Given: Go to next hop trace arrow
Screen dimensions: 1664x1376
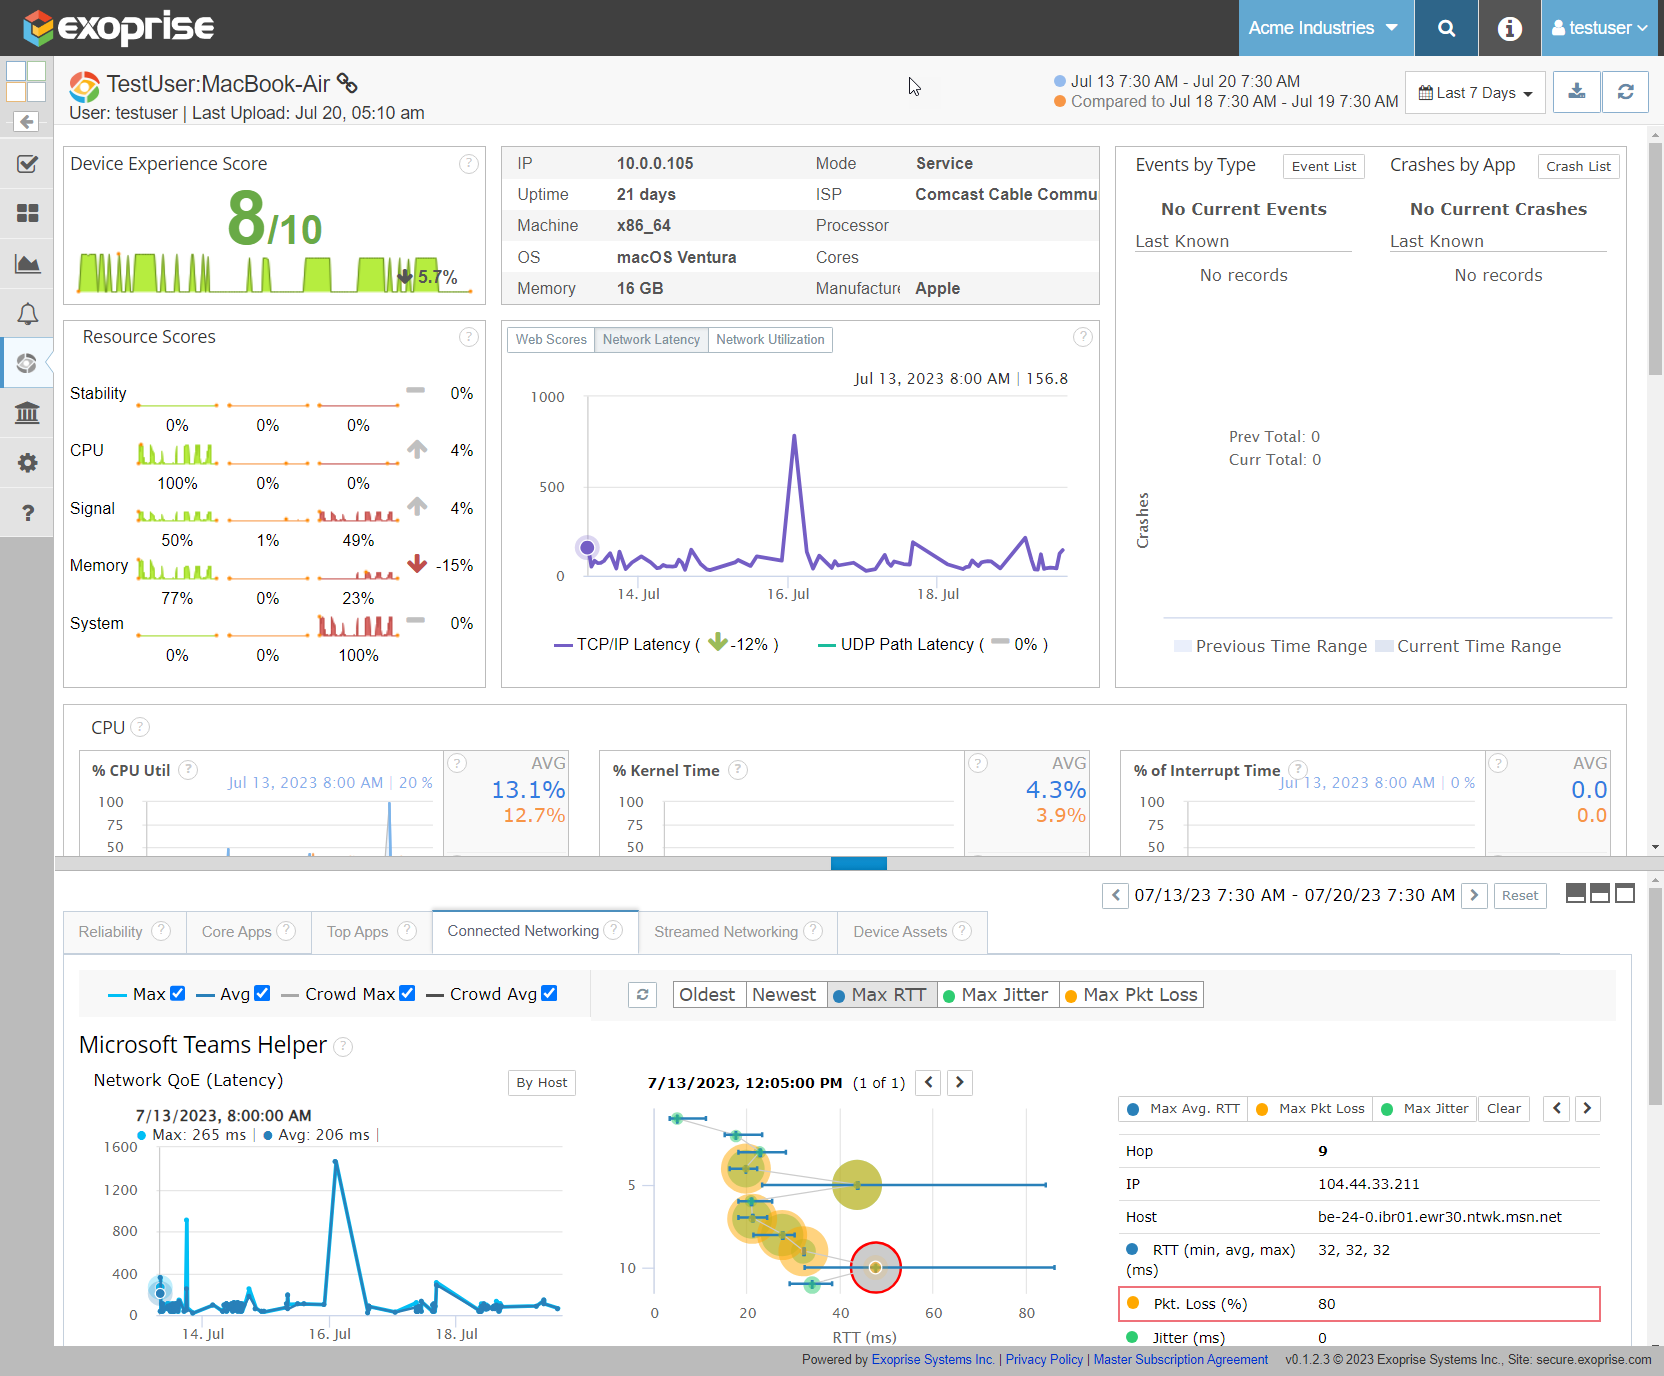Looking at the screenshot, I should click(960, 1082).
